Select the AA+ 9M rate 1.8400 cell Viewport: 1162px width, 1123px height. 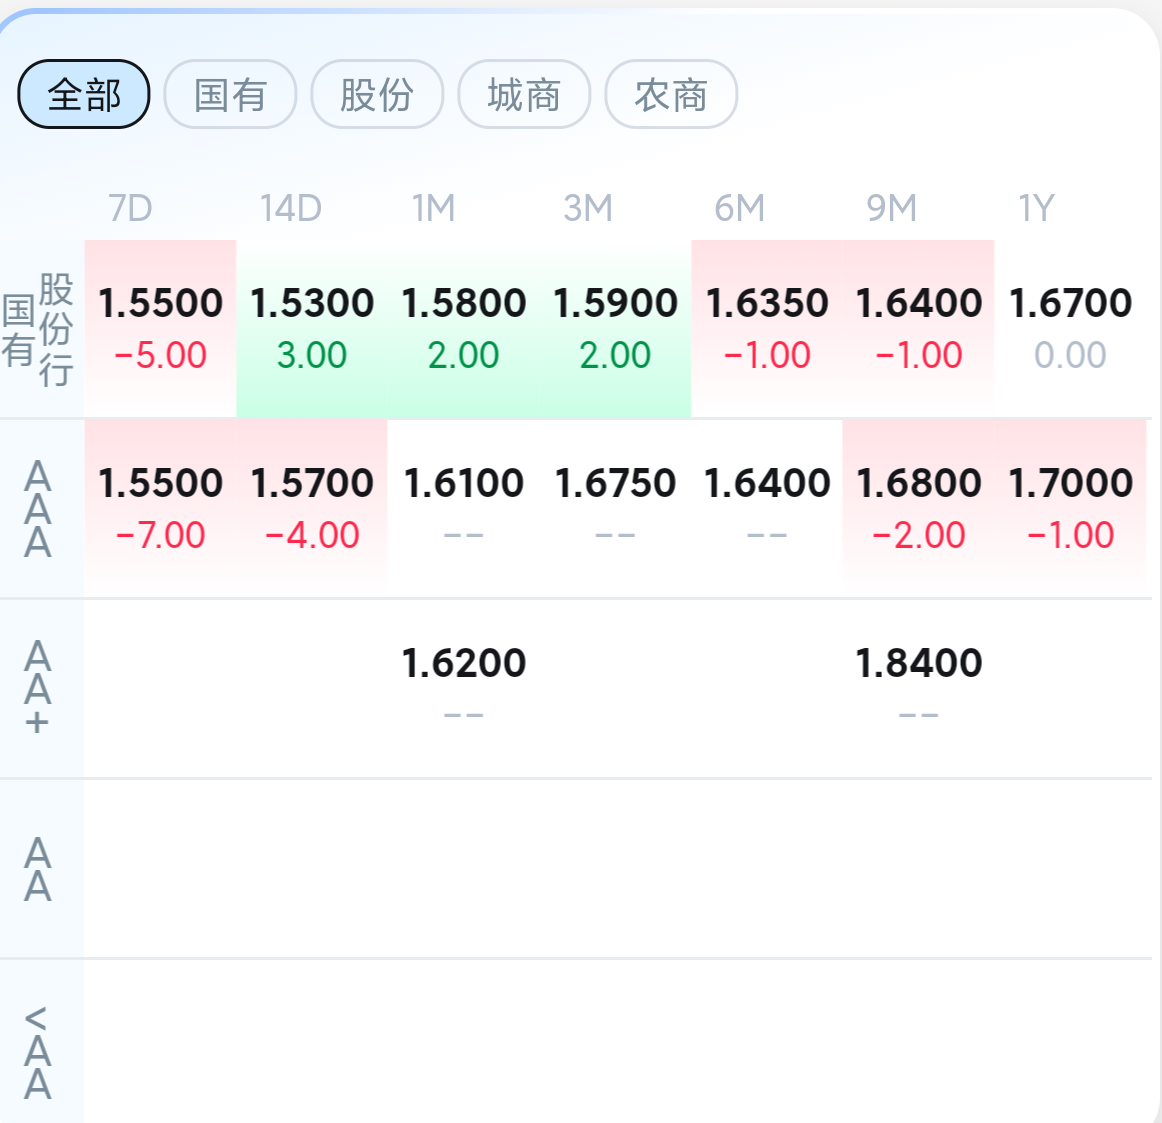(x=918, y=689)
